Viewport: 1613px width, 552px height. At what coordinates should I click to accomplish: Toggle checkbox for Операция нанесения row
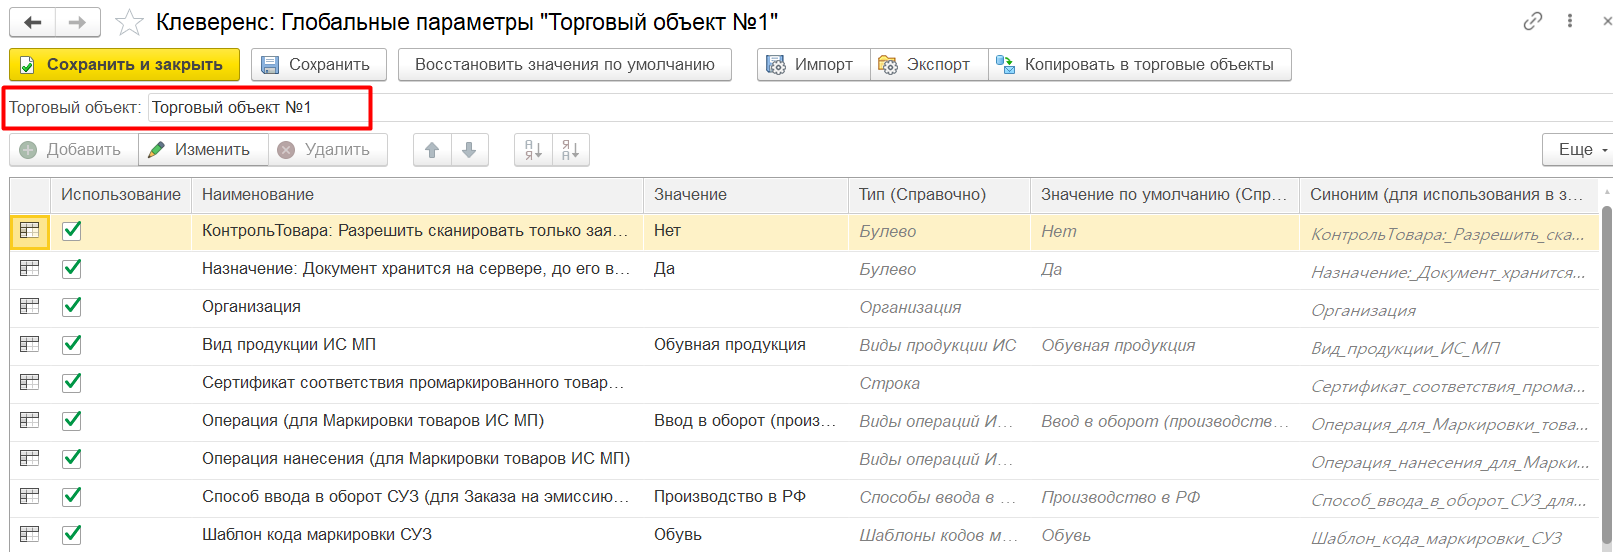point(72,458)
